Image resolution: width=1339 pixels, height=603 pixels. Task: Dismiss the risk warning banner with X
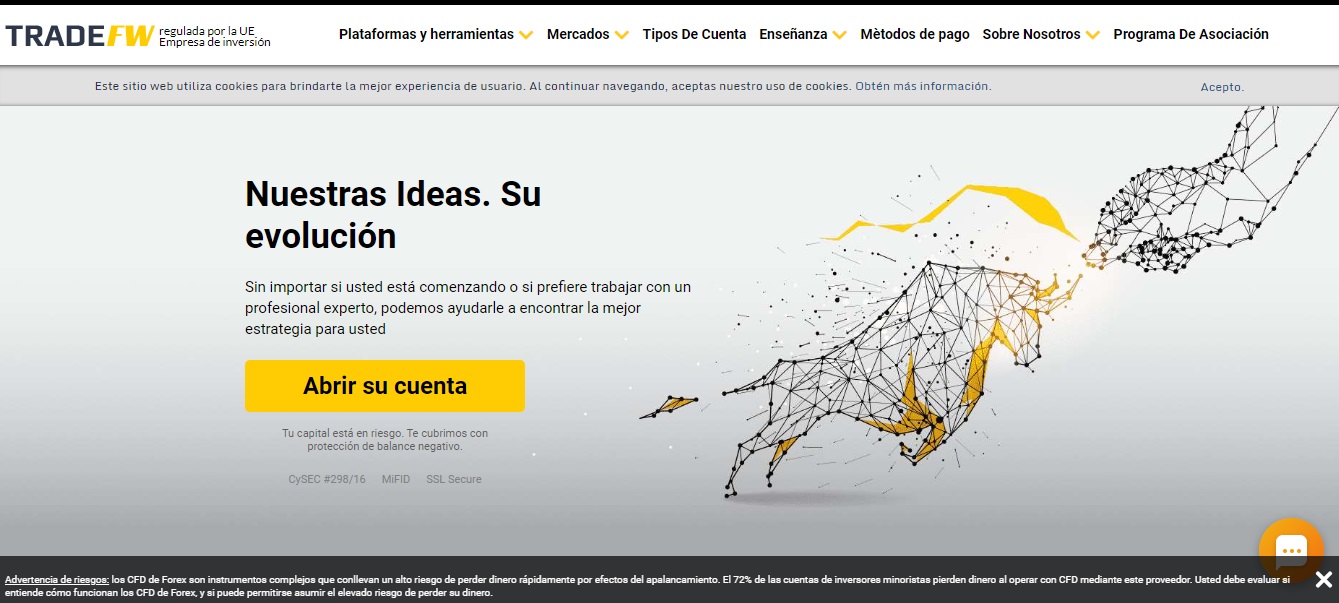pyautogui.click(x=1323, y=580)
